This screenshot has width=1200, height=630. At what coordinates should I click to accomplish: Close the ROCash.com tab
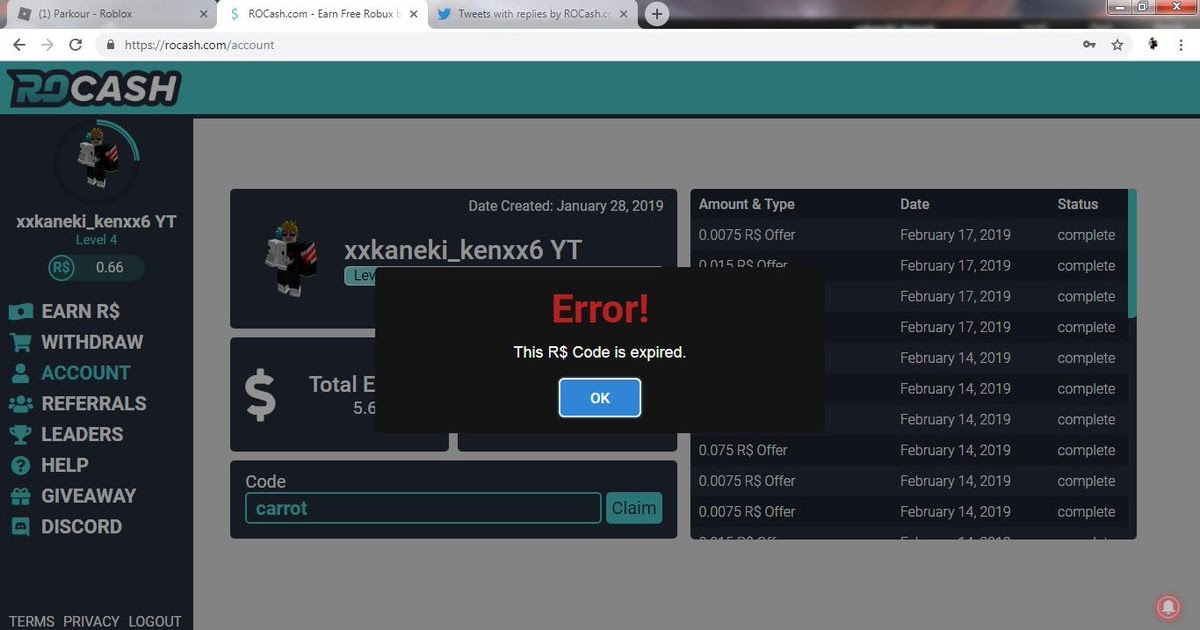(x=414, y=14)
